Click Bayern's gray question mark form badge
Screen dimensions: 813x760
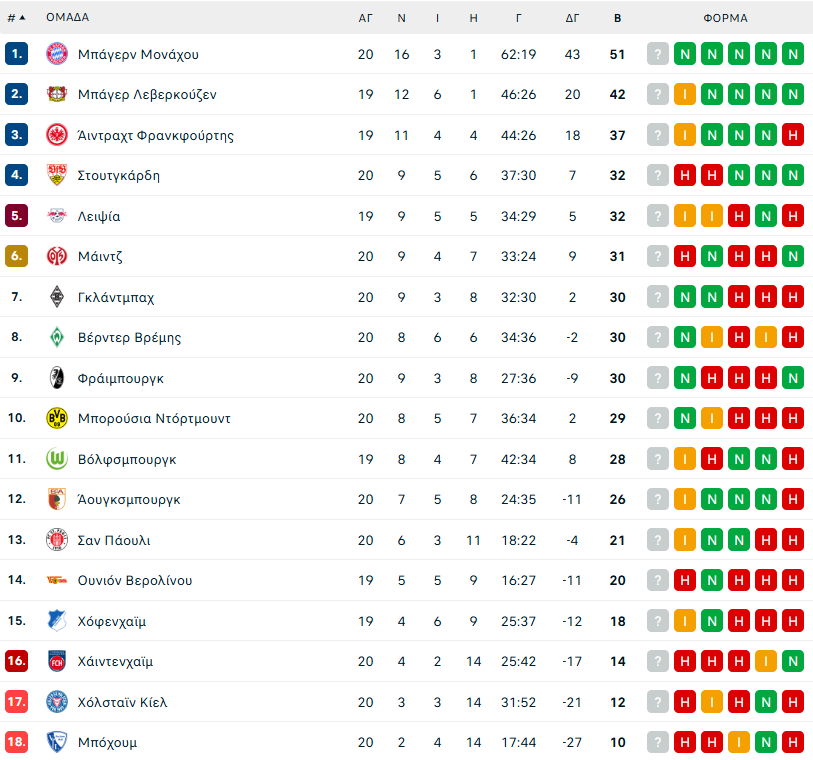click(x=657, y=54)
